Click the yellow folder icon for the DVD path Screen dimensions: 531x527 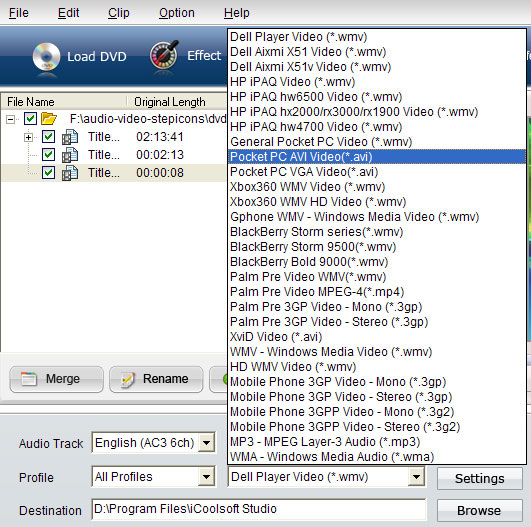click(x=49, y=119)
